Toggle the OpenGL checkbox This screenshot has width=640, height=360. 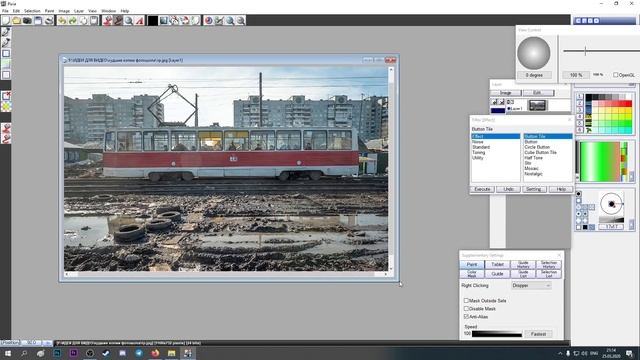pyautogui.click(x=616, y=75)
